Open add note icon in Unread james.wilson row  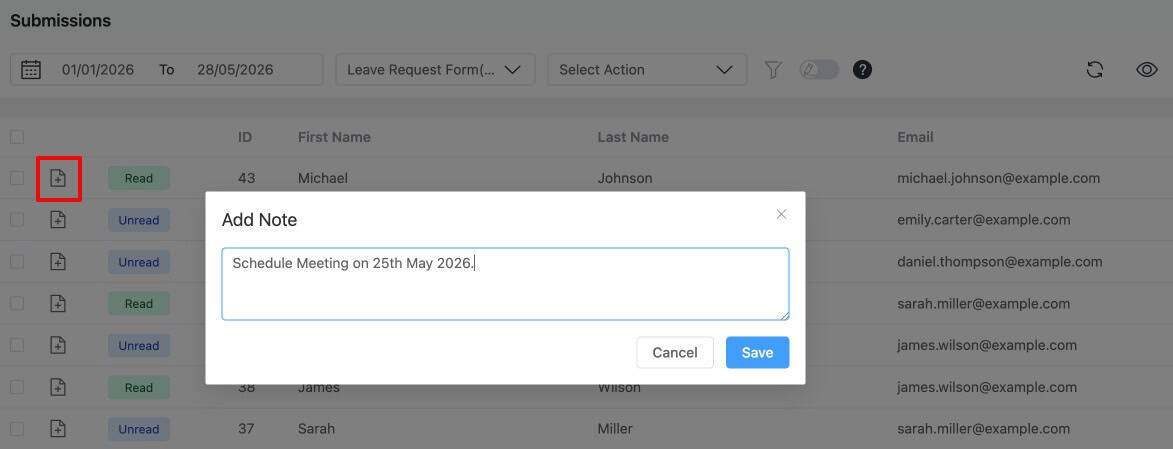click(x=58, y=345)
